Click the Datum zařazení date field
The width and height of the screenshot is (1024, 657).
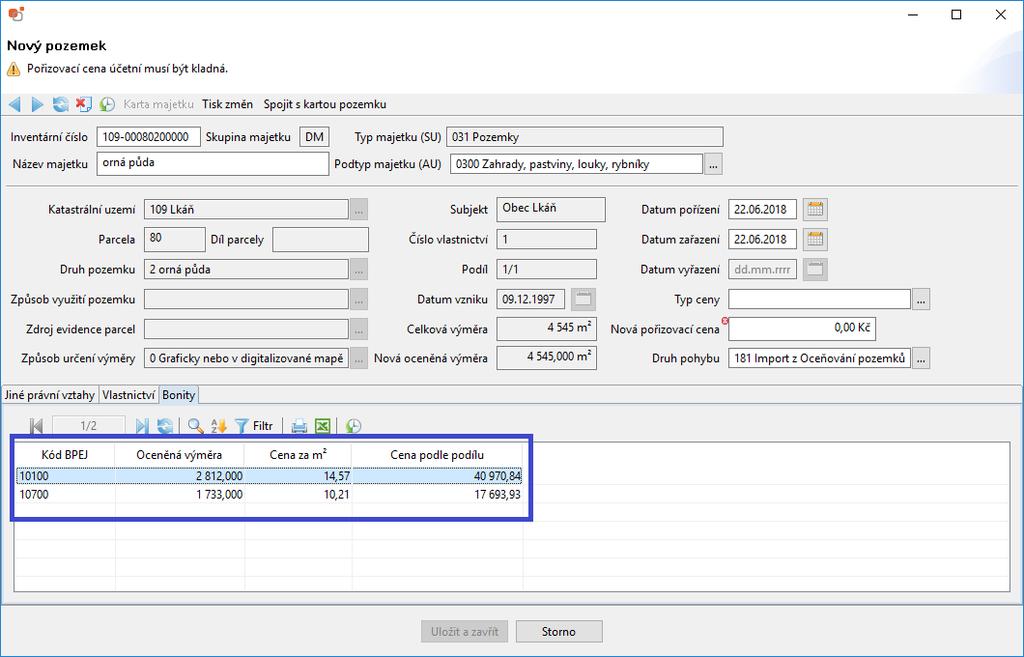[x=762, y=239]
